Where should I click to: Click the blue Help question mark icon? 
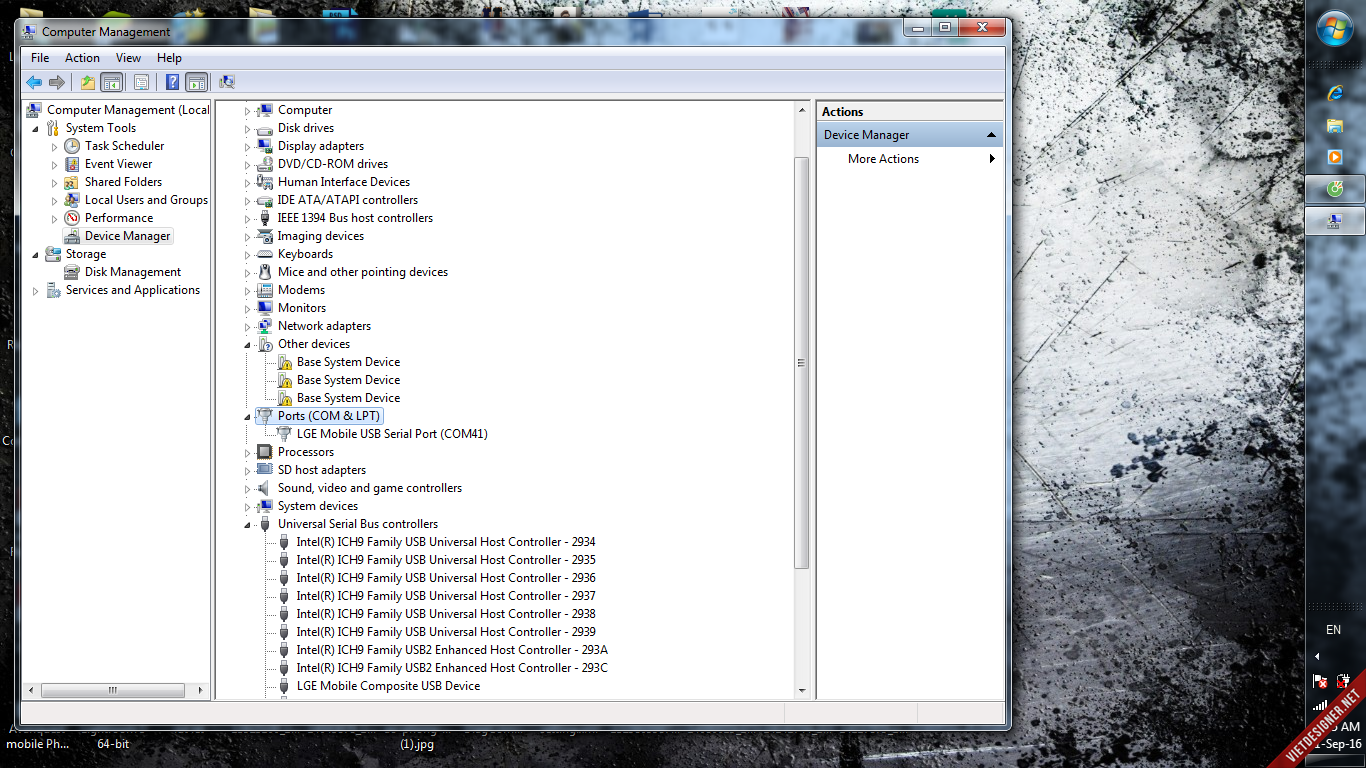click(173, 82)
